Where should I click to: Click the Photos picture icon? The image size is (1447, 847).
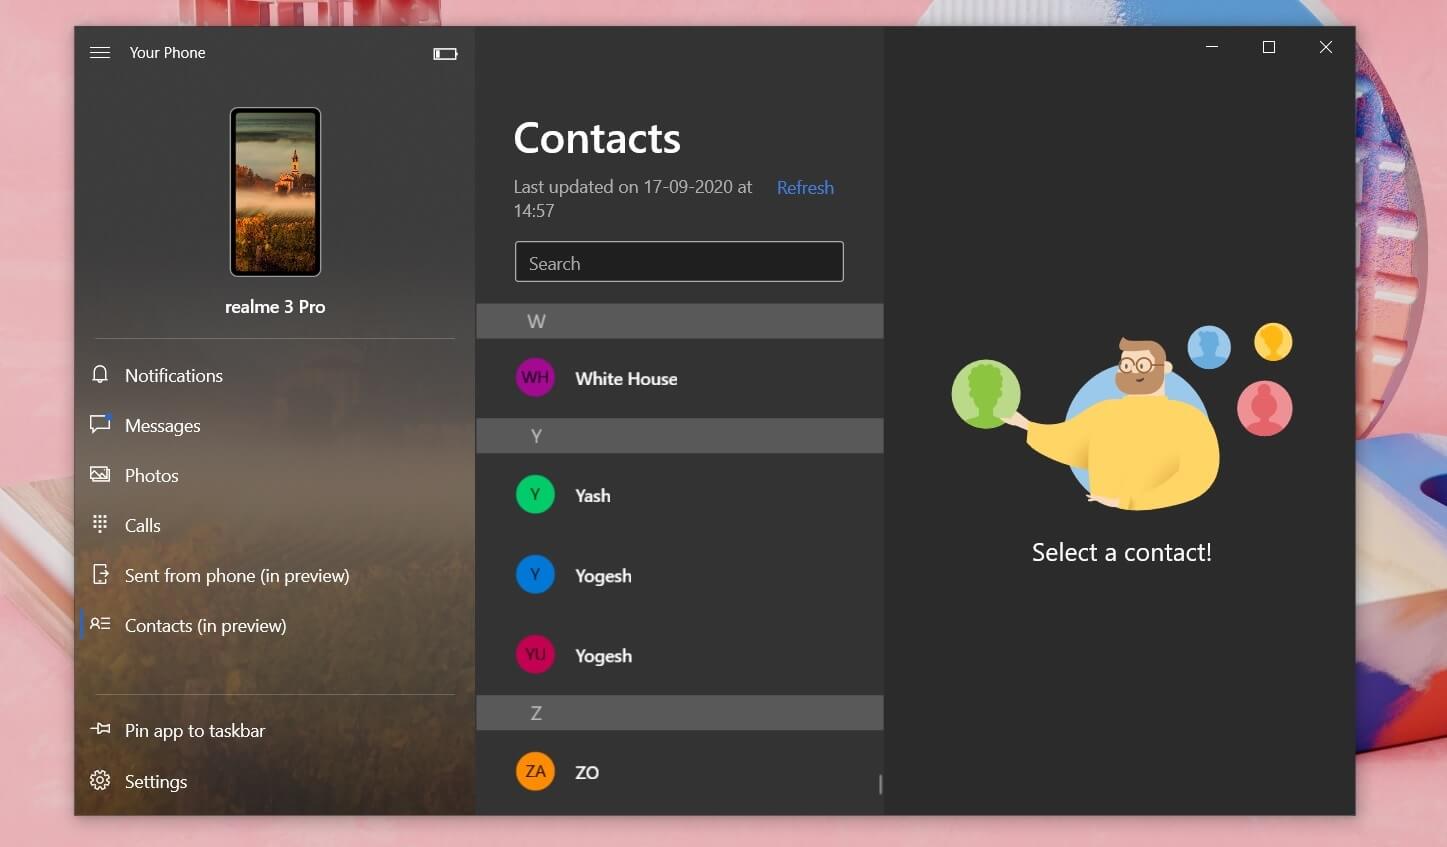pyautogui.click(x=100, y=475)
